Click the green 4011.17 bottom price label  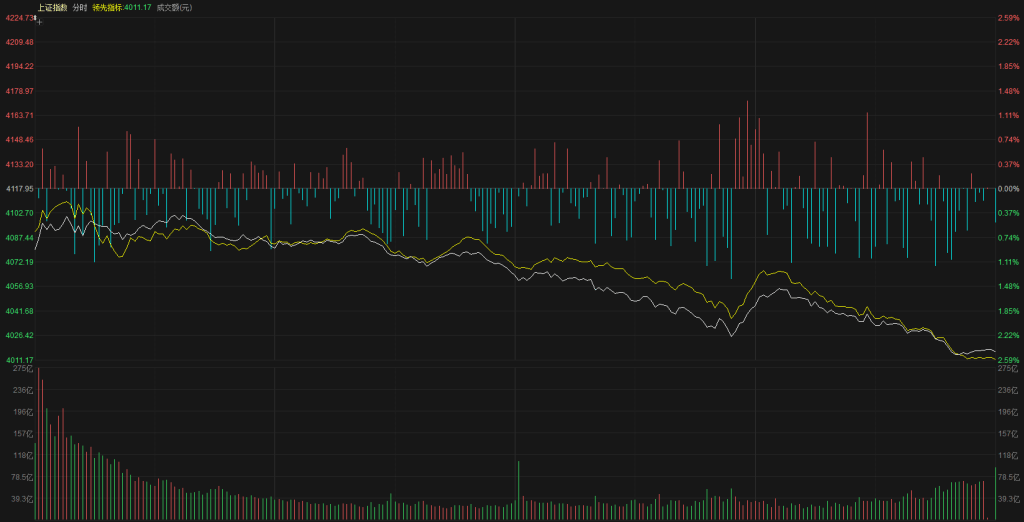pyautogui.click(x=20, y=360)
